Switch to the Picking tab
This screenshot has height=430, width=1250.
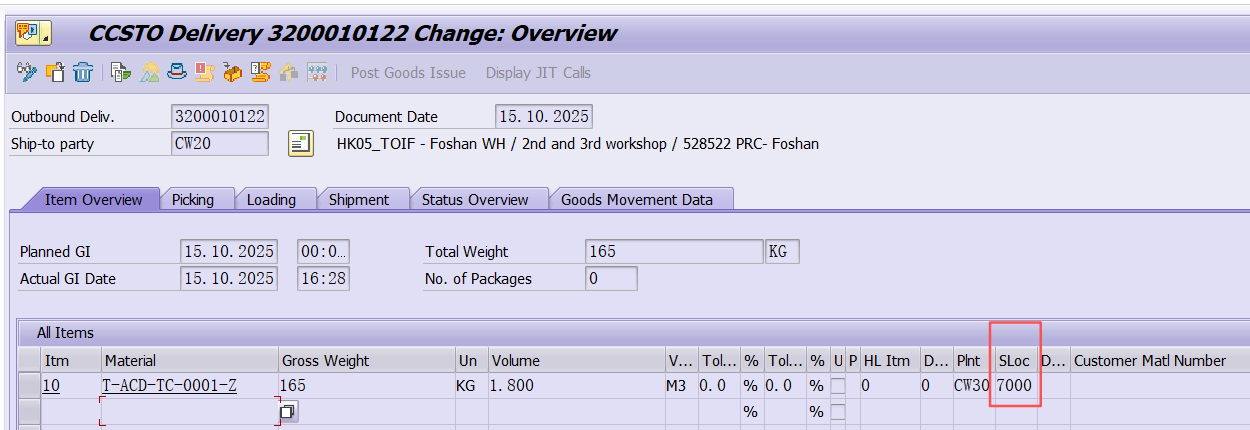click(x=193, y=200)
